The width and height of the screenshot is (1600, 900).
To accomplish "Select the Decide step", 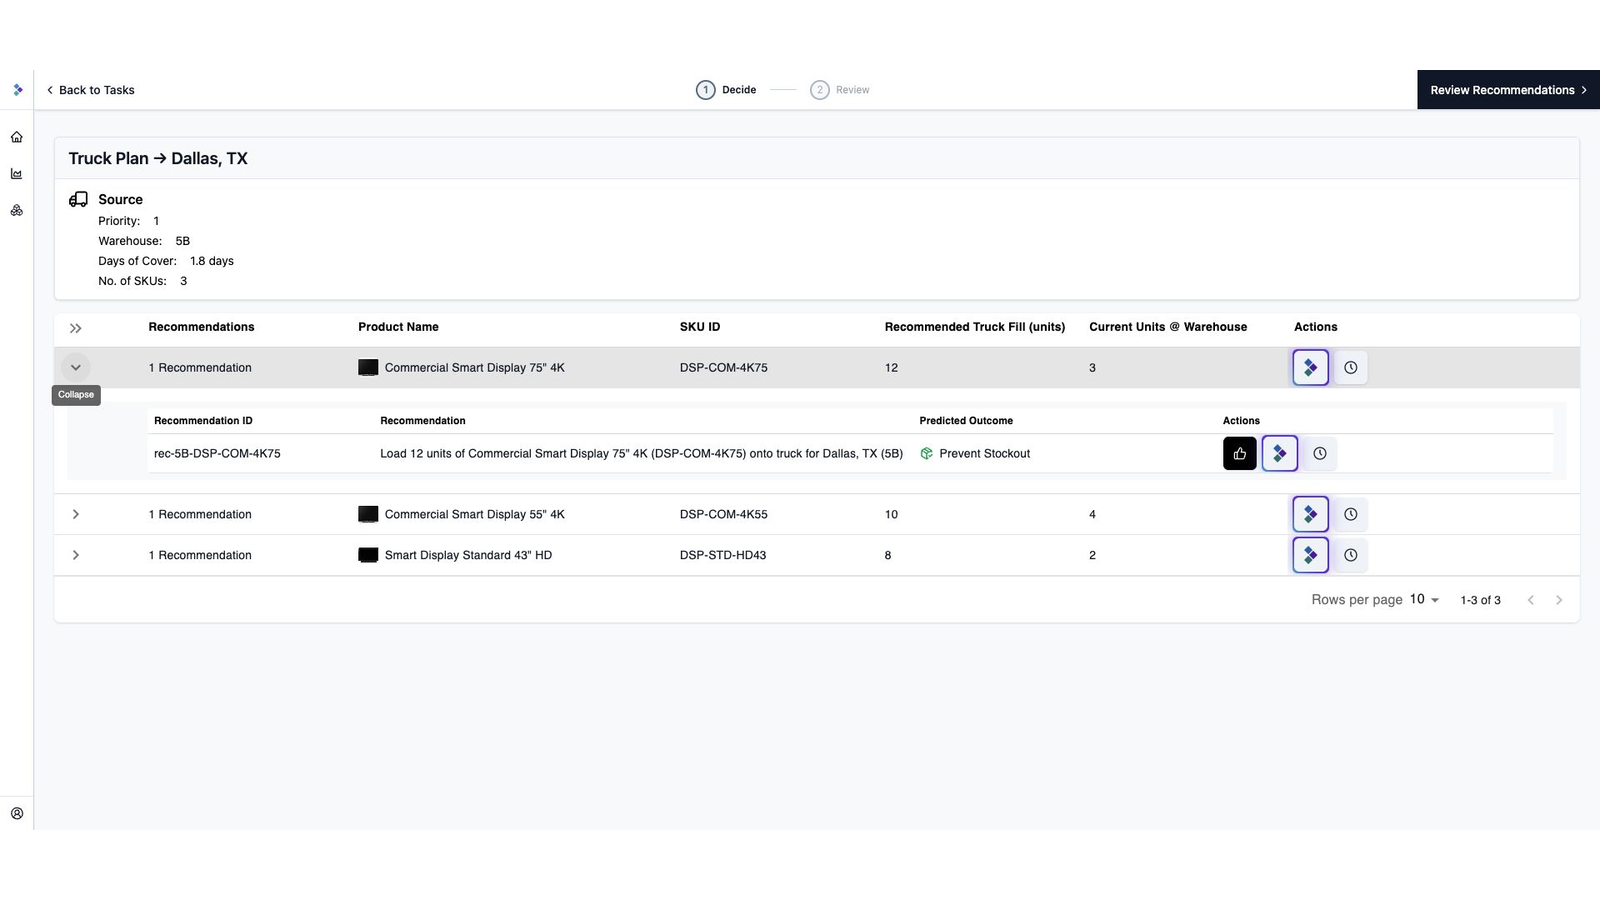I will pyautogui.click(x=726, y=90).
